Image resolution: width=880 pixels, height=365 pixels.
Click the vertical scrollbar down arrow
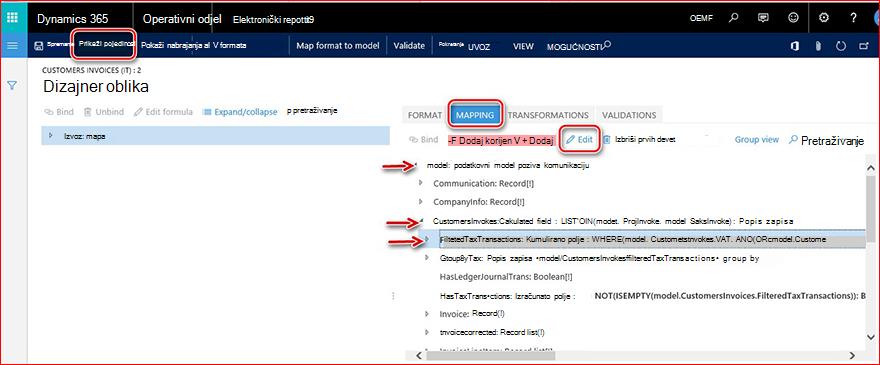click(x=870, y=336)
